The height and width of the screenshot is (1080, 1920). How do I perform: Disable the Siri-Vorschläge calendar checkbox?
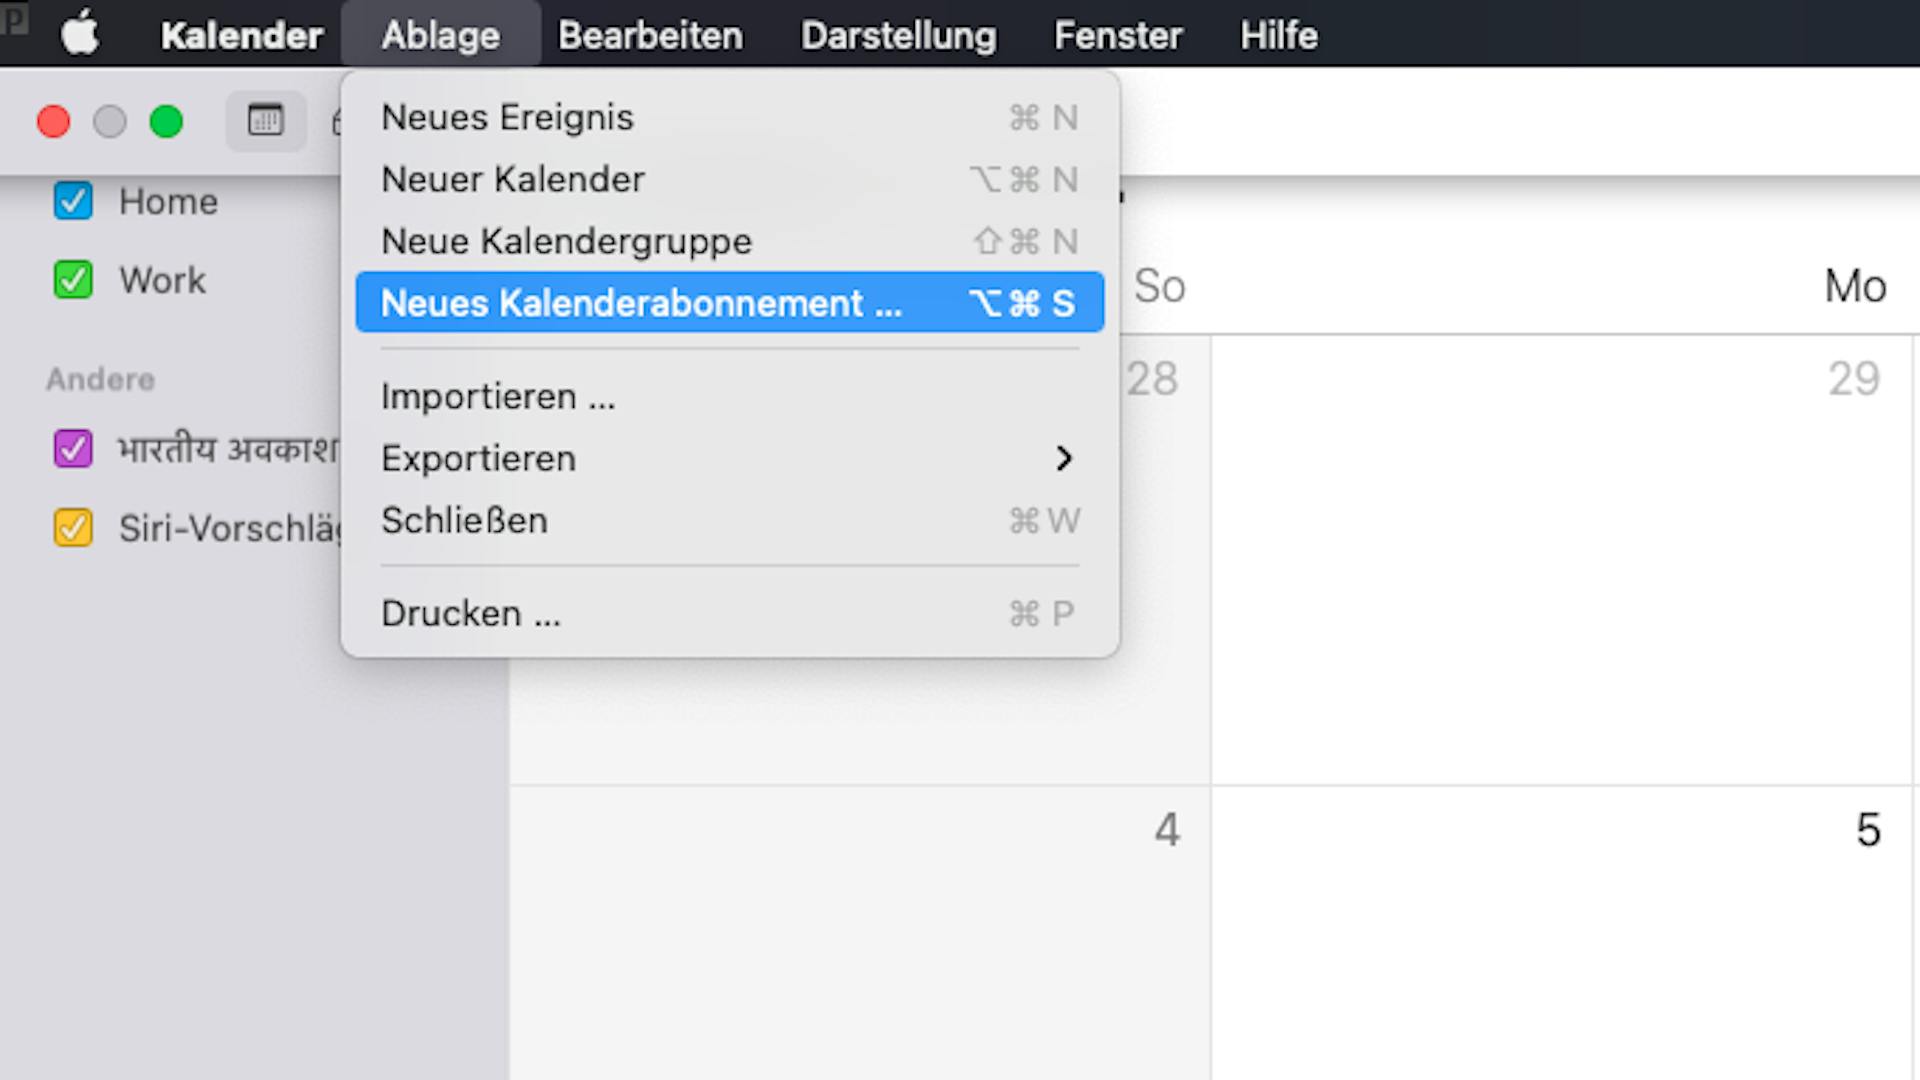[73, 528]
